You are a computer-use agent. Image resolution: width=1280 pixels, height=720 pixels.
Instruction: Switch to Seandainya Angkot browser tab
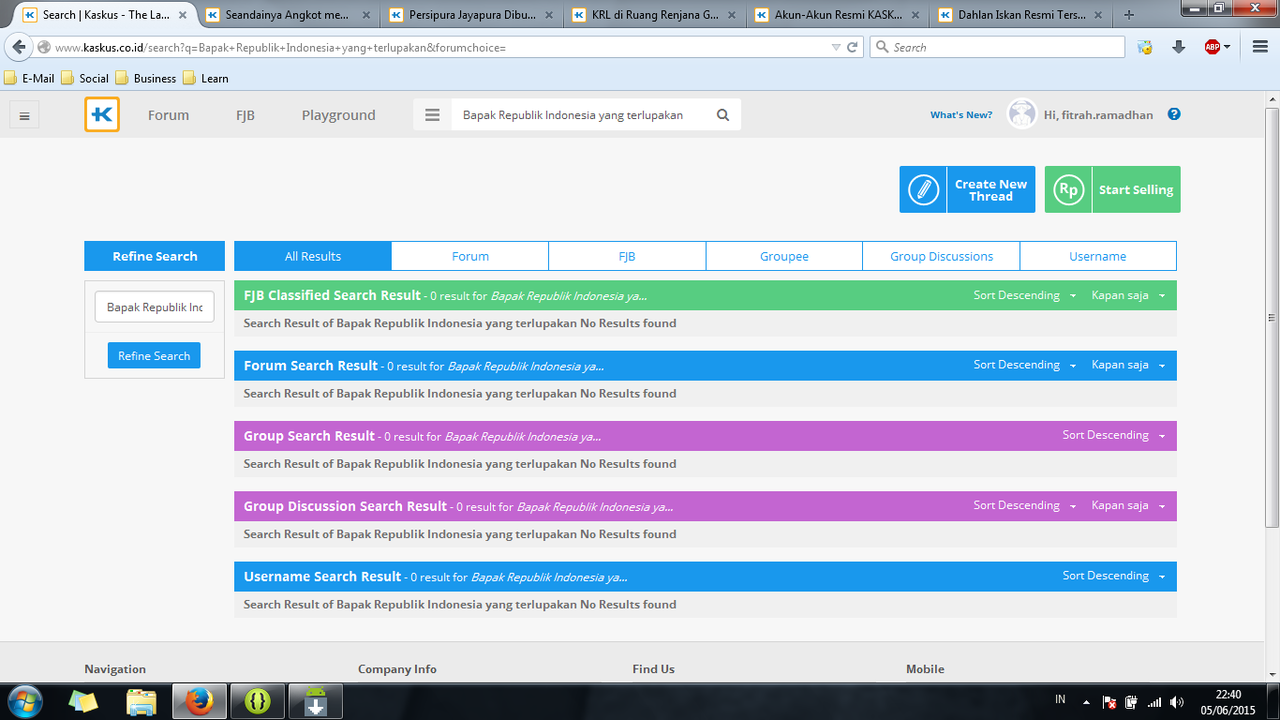(x=285, y=15)
